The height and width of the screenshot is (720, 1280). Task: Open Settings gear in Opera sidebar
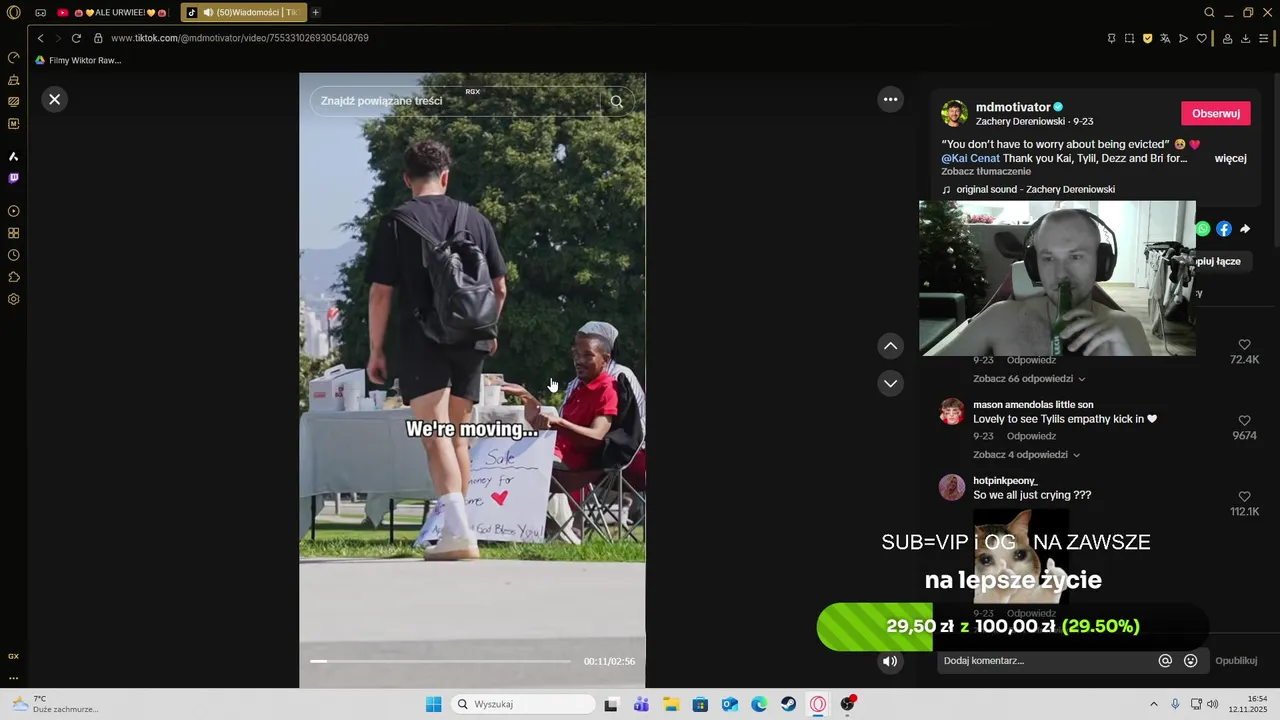[x=14, y=299]
